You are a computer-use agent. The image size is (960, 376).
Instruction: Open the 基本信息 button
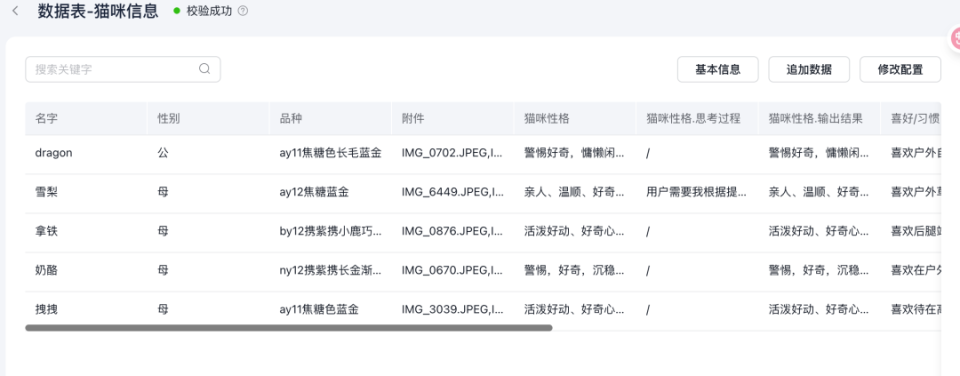point(718,69)
